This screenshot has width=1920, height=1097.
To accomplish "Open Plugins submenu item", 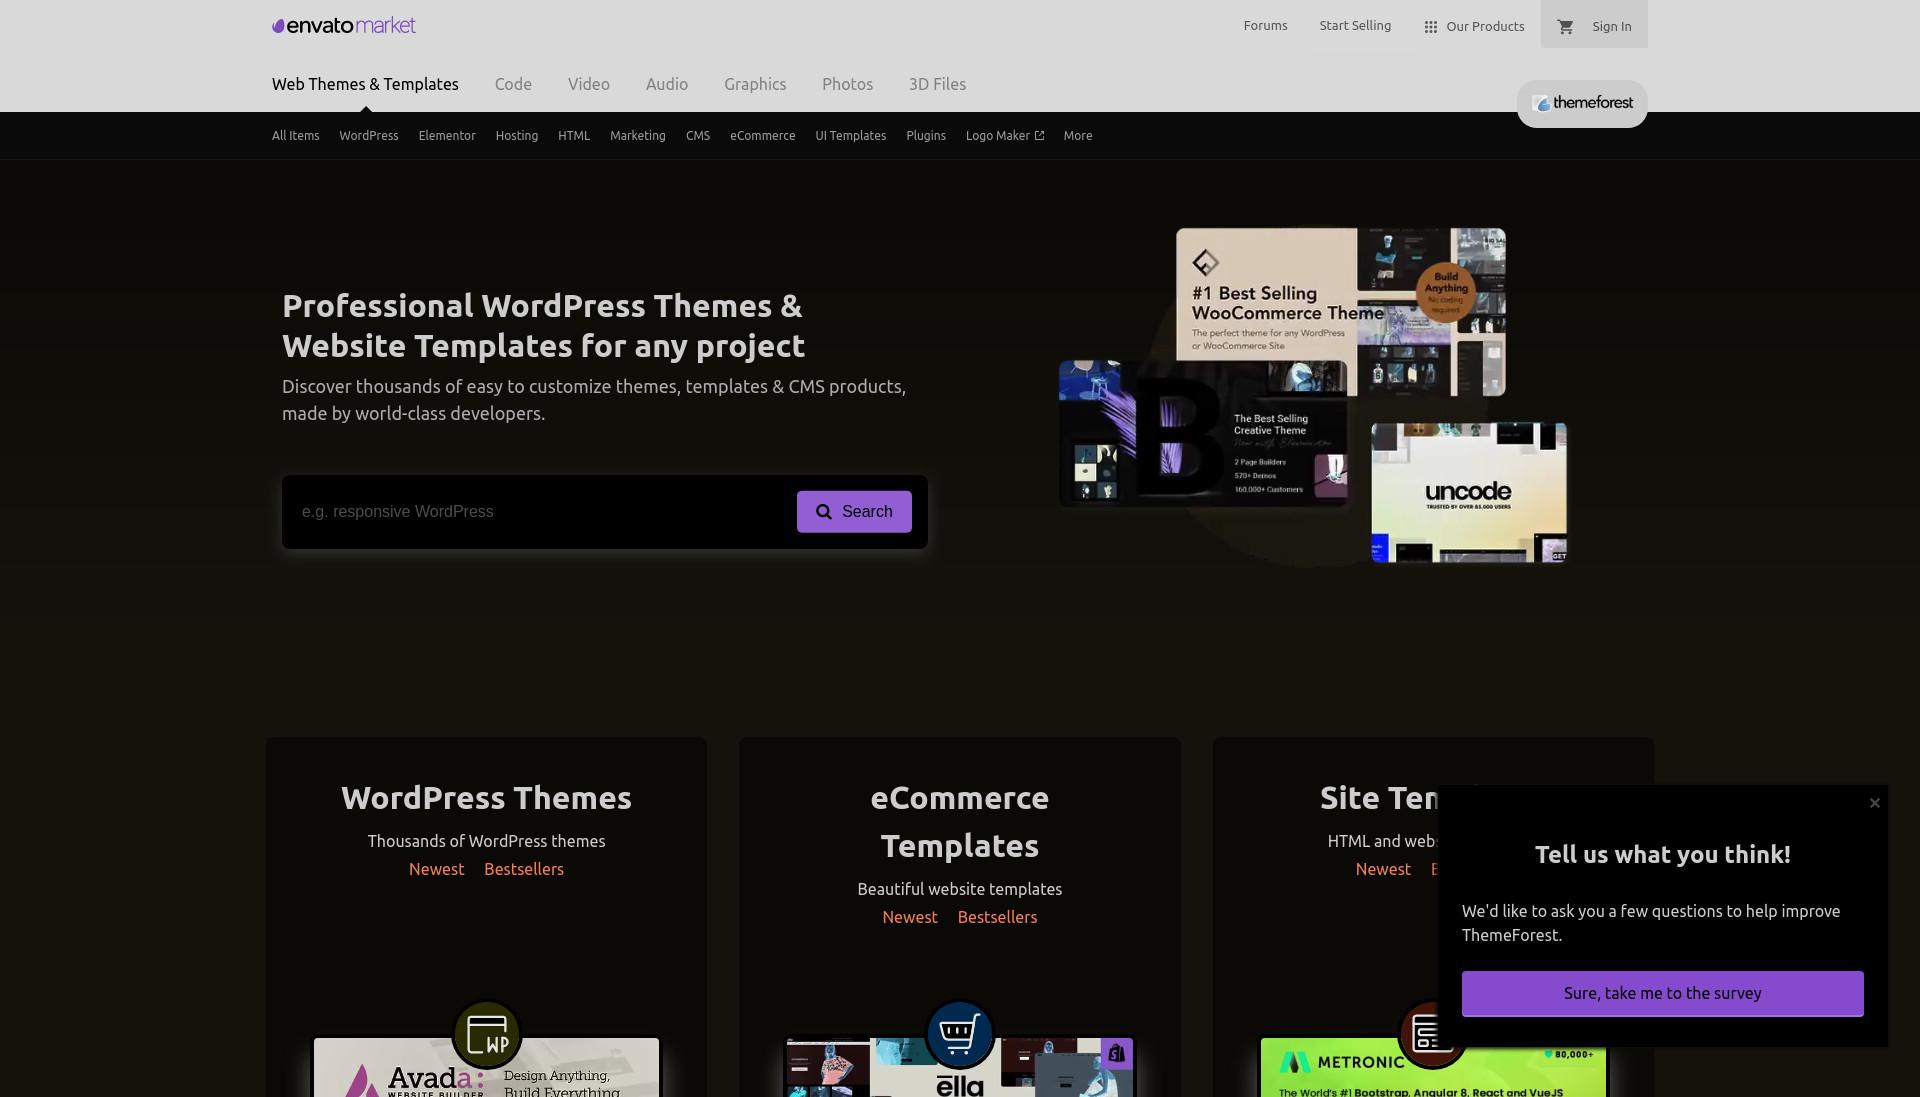I will click(926, 136).
